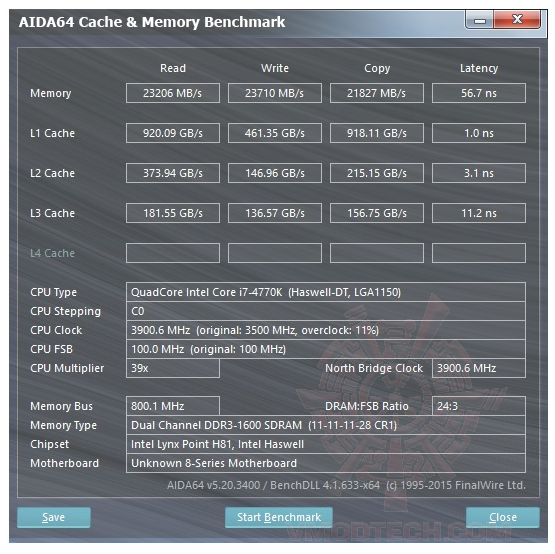
Task: Select Memory Read value 23206 MB/s
Action: pos(173,93)
